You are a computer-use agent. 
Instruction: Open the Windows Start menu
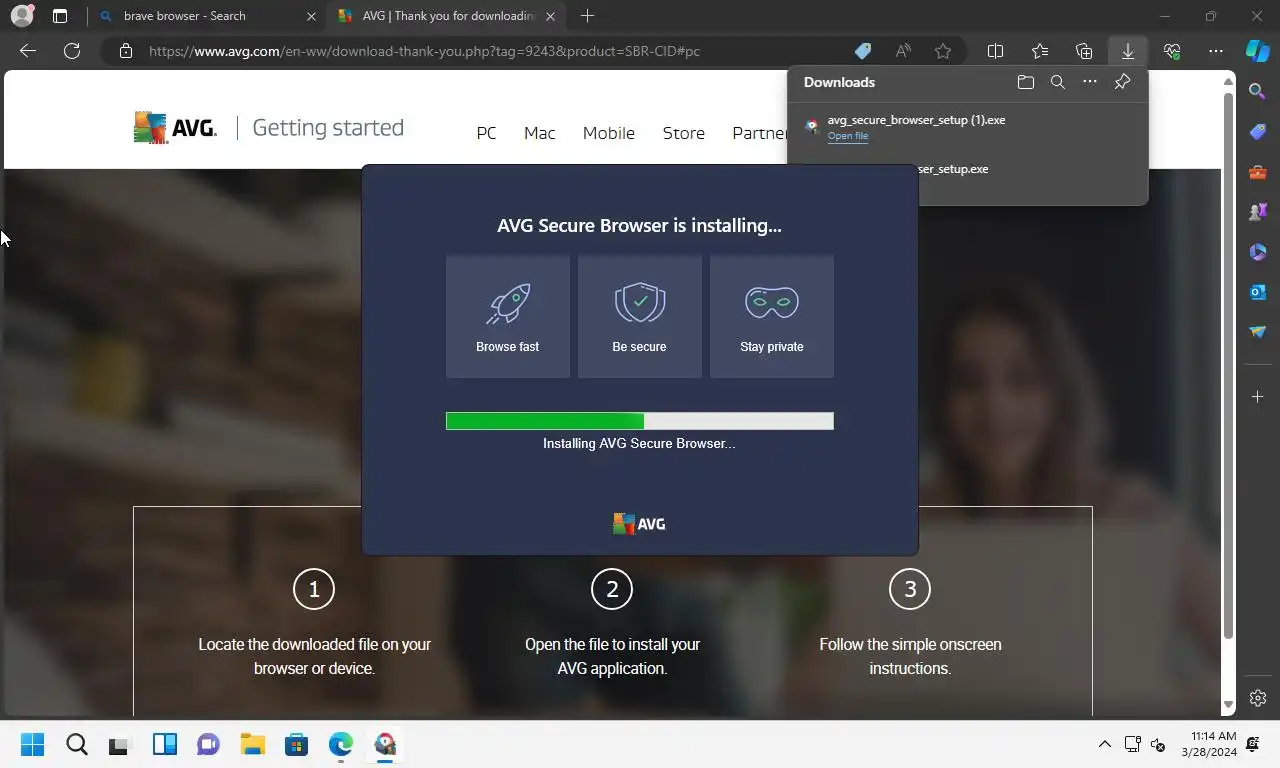[32, 745]
